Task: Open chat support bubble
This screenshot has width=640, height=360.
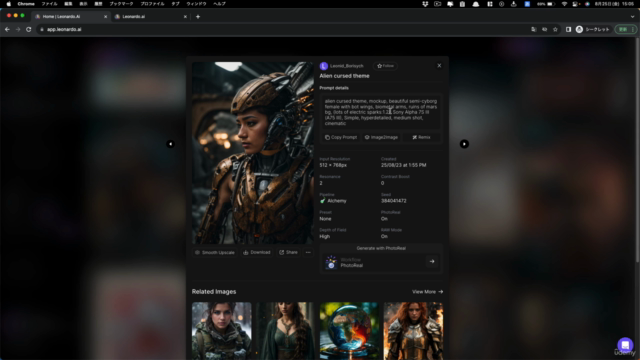Action: point(625,345)
